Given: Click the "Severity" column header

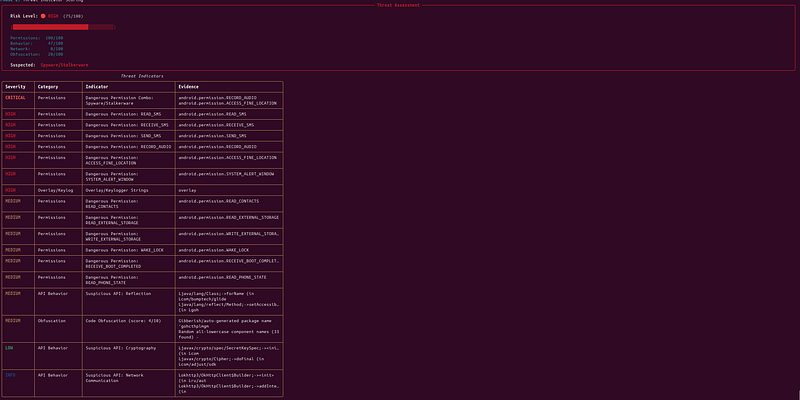Looking at the screenshot, I should click(x=15, y=87).
